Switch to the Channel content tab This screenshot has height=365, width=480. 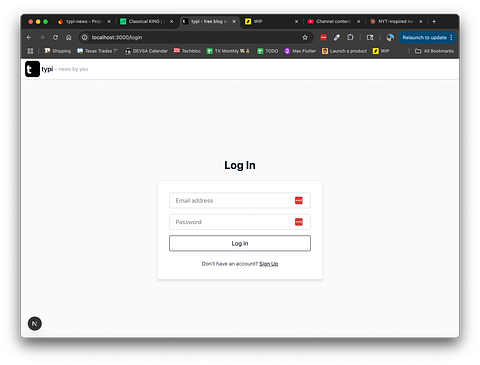point(334,21)
